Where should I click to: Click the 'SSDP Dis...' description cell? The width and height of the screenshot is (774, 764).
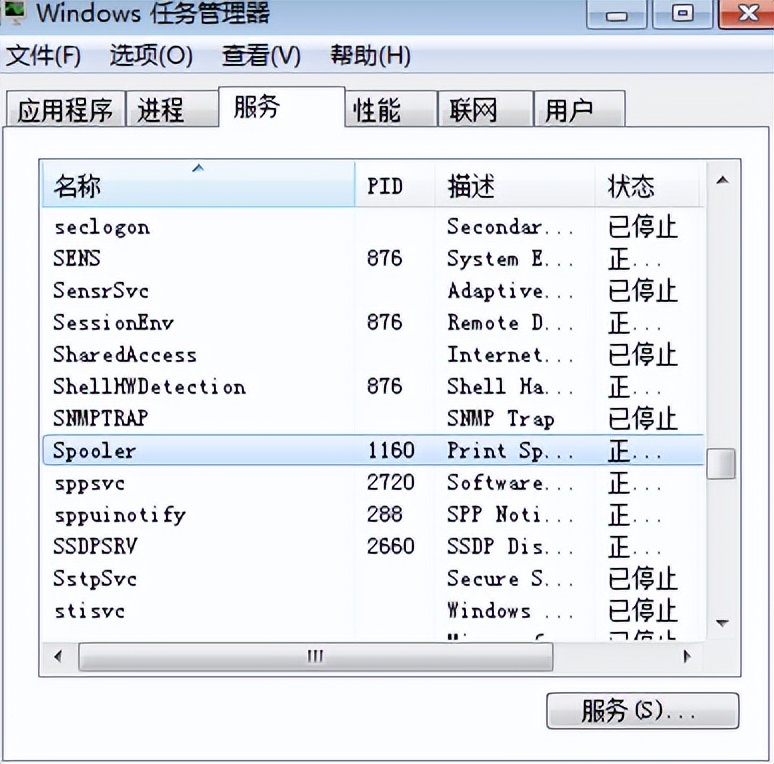pos(510,546)
